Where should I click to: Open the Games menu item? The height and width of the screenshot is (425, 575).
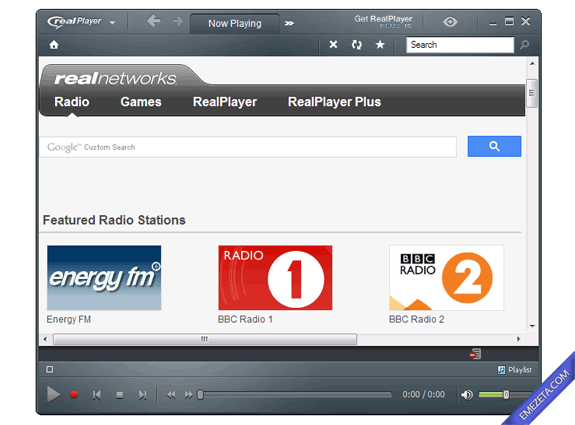pos(141,102)
